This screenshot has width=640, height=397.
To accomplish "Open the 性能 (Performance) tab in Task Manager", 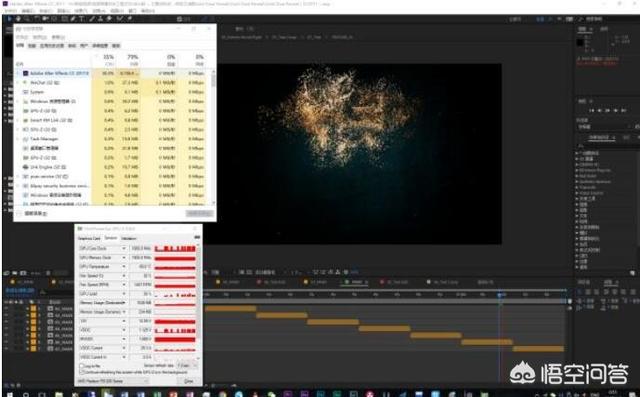I will click(32, 46).
